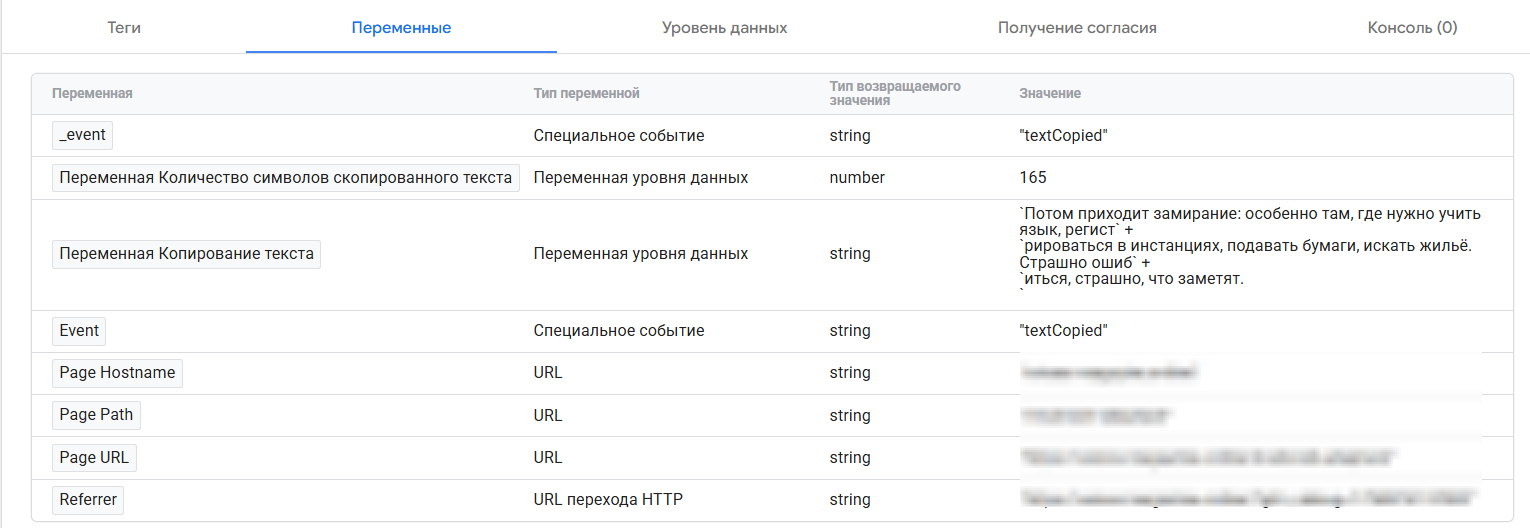Switch to the Теги tab
The image size is (1530, 528).
click(x=124, y=28)
